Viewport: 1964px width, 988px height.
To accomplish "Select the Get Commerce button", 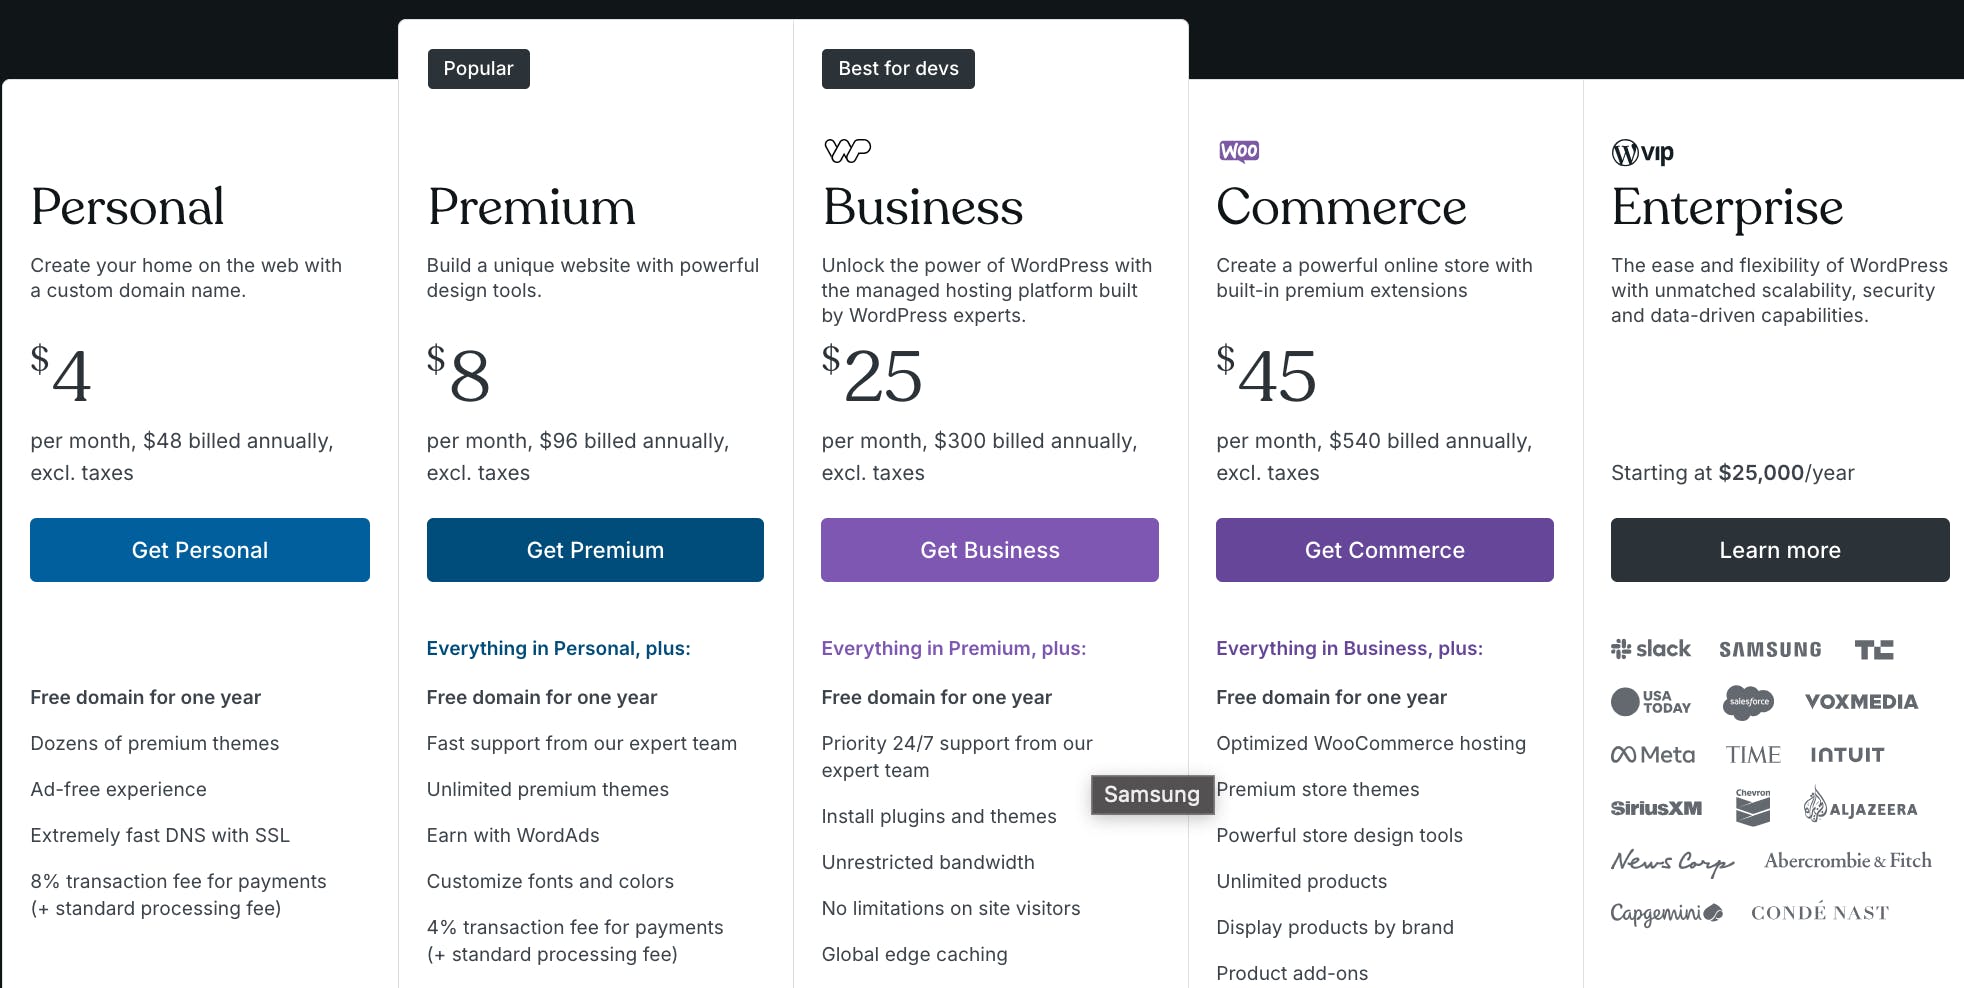I will (x=1384, y=550).
